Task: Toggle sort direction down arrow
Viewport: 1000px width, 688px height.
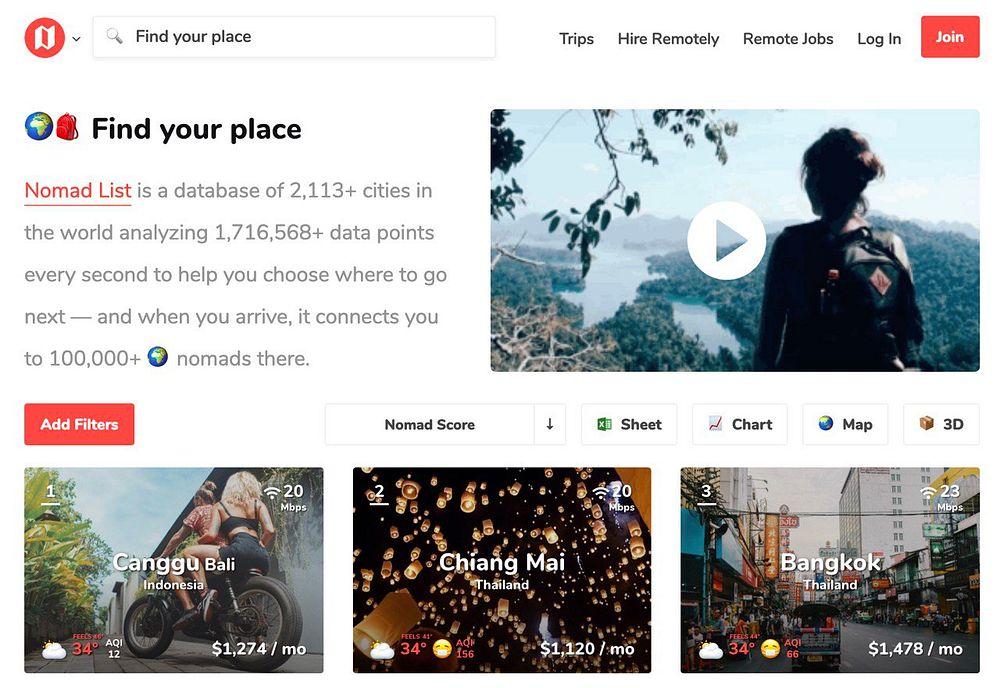Action: click(550, 424)
